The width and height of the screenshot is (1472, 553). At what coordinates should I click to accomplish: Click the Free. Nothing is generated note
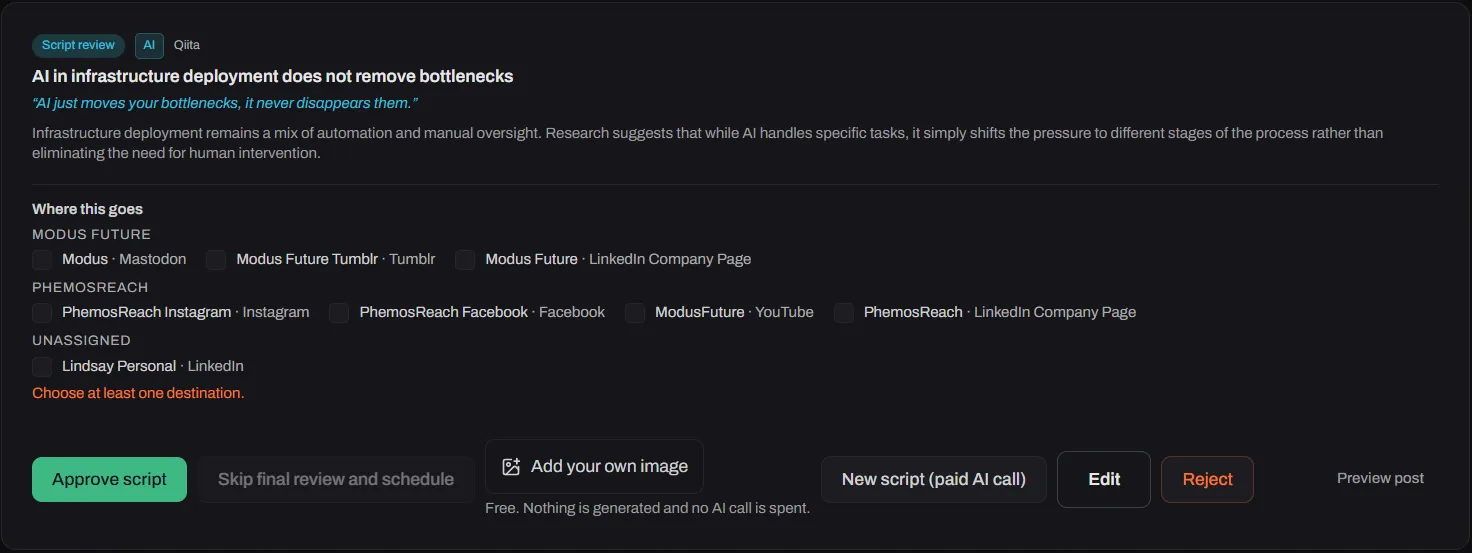(647, 508)
